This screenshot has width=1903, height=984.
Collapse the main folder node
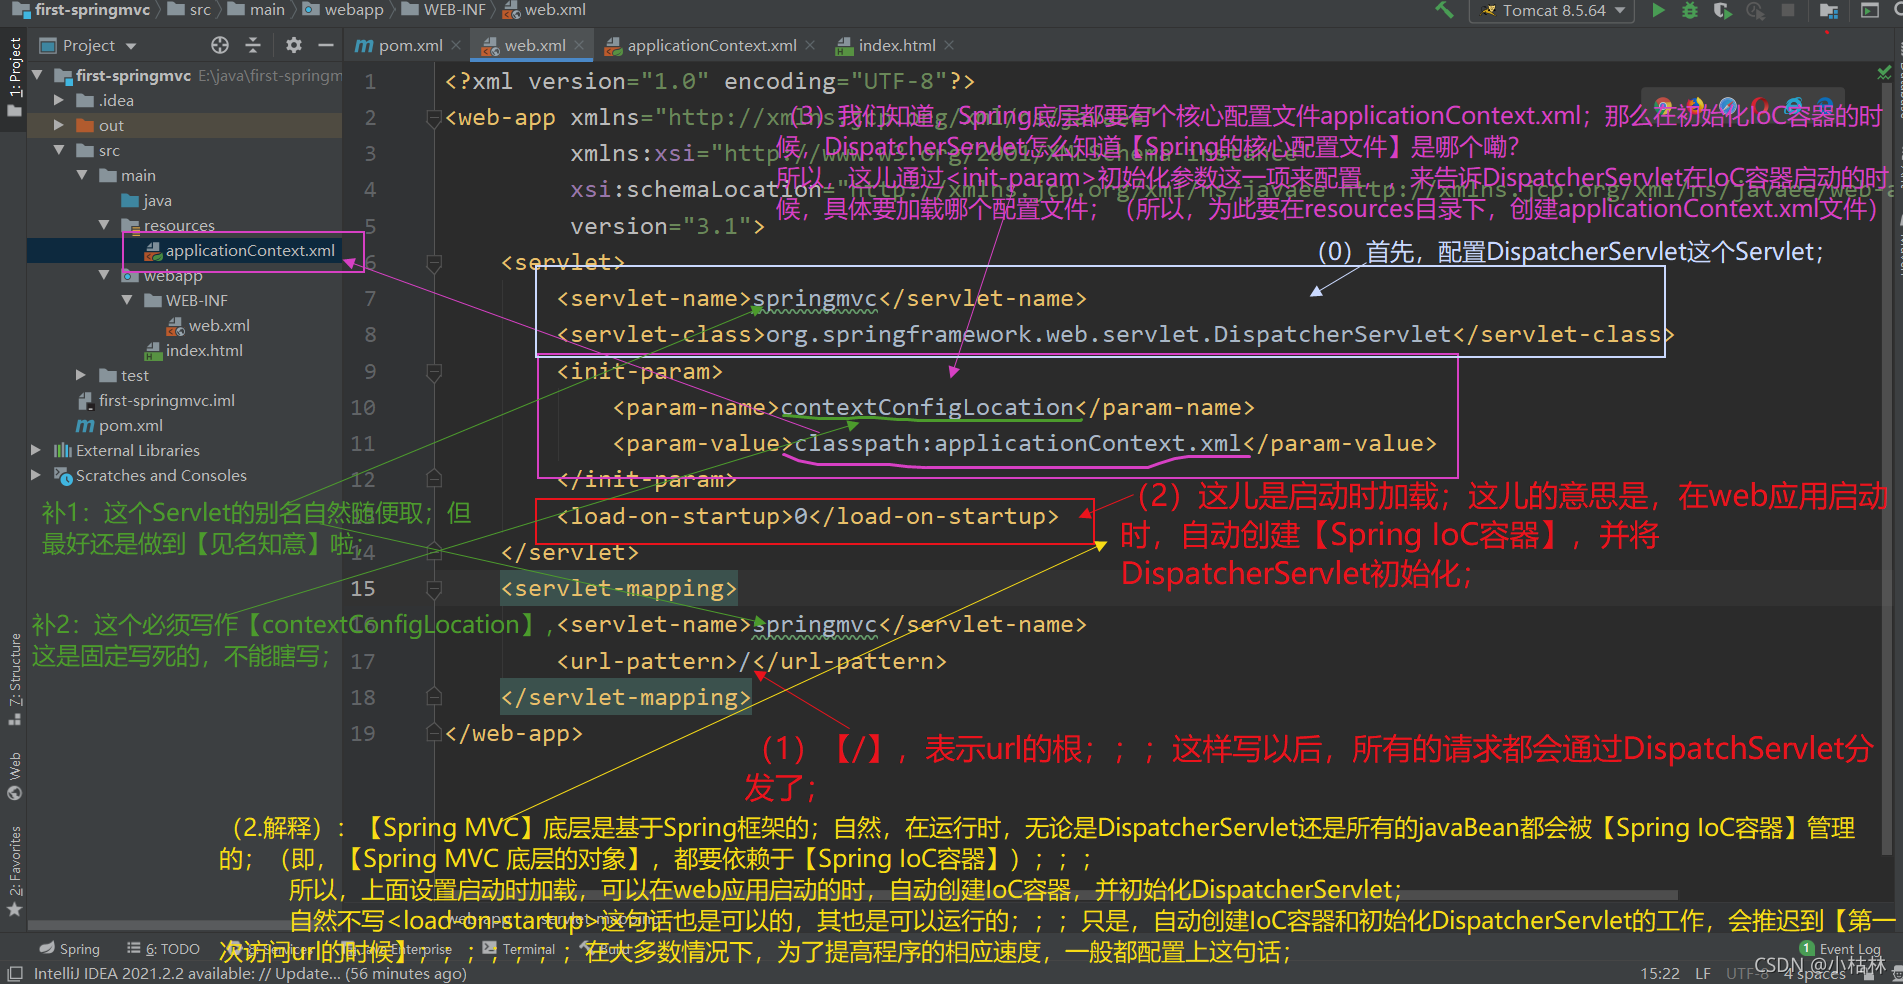82,175
